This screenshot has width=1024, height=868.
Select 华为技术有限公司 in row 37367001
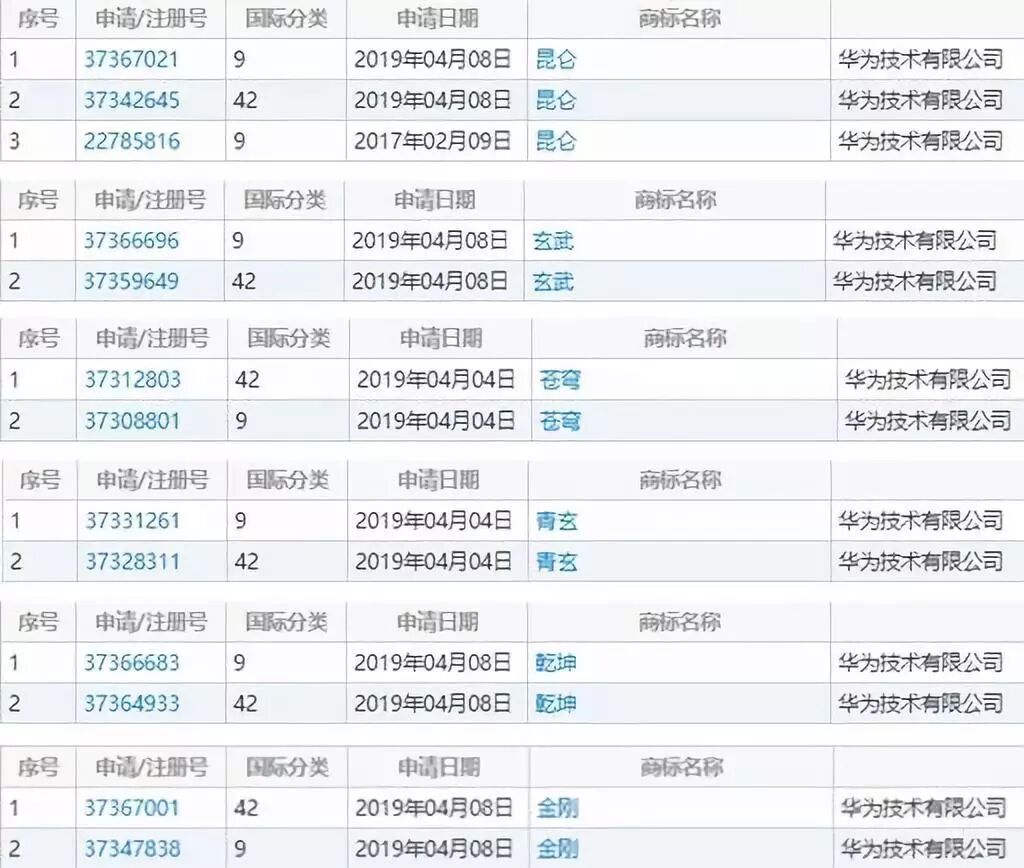click(923, 807)
